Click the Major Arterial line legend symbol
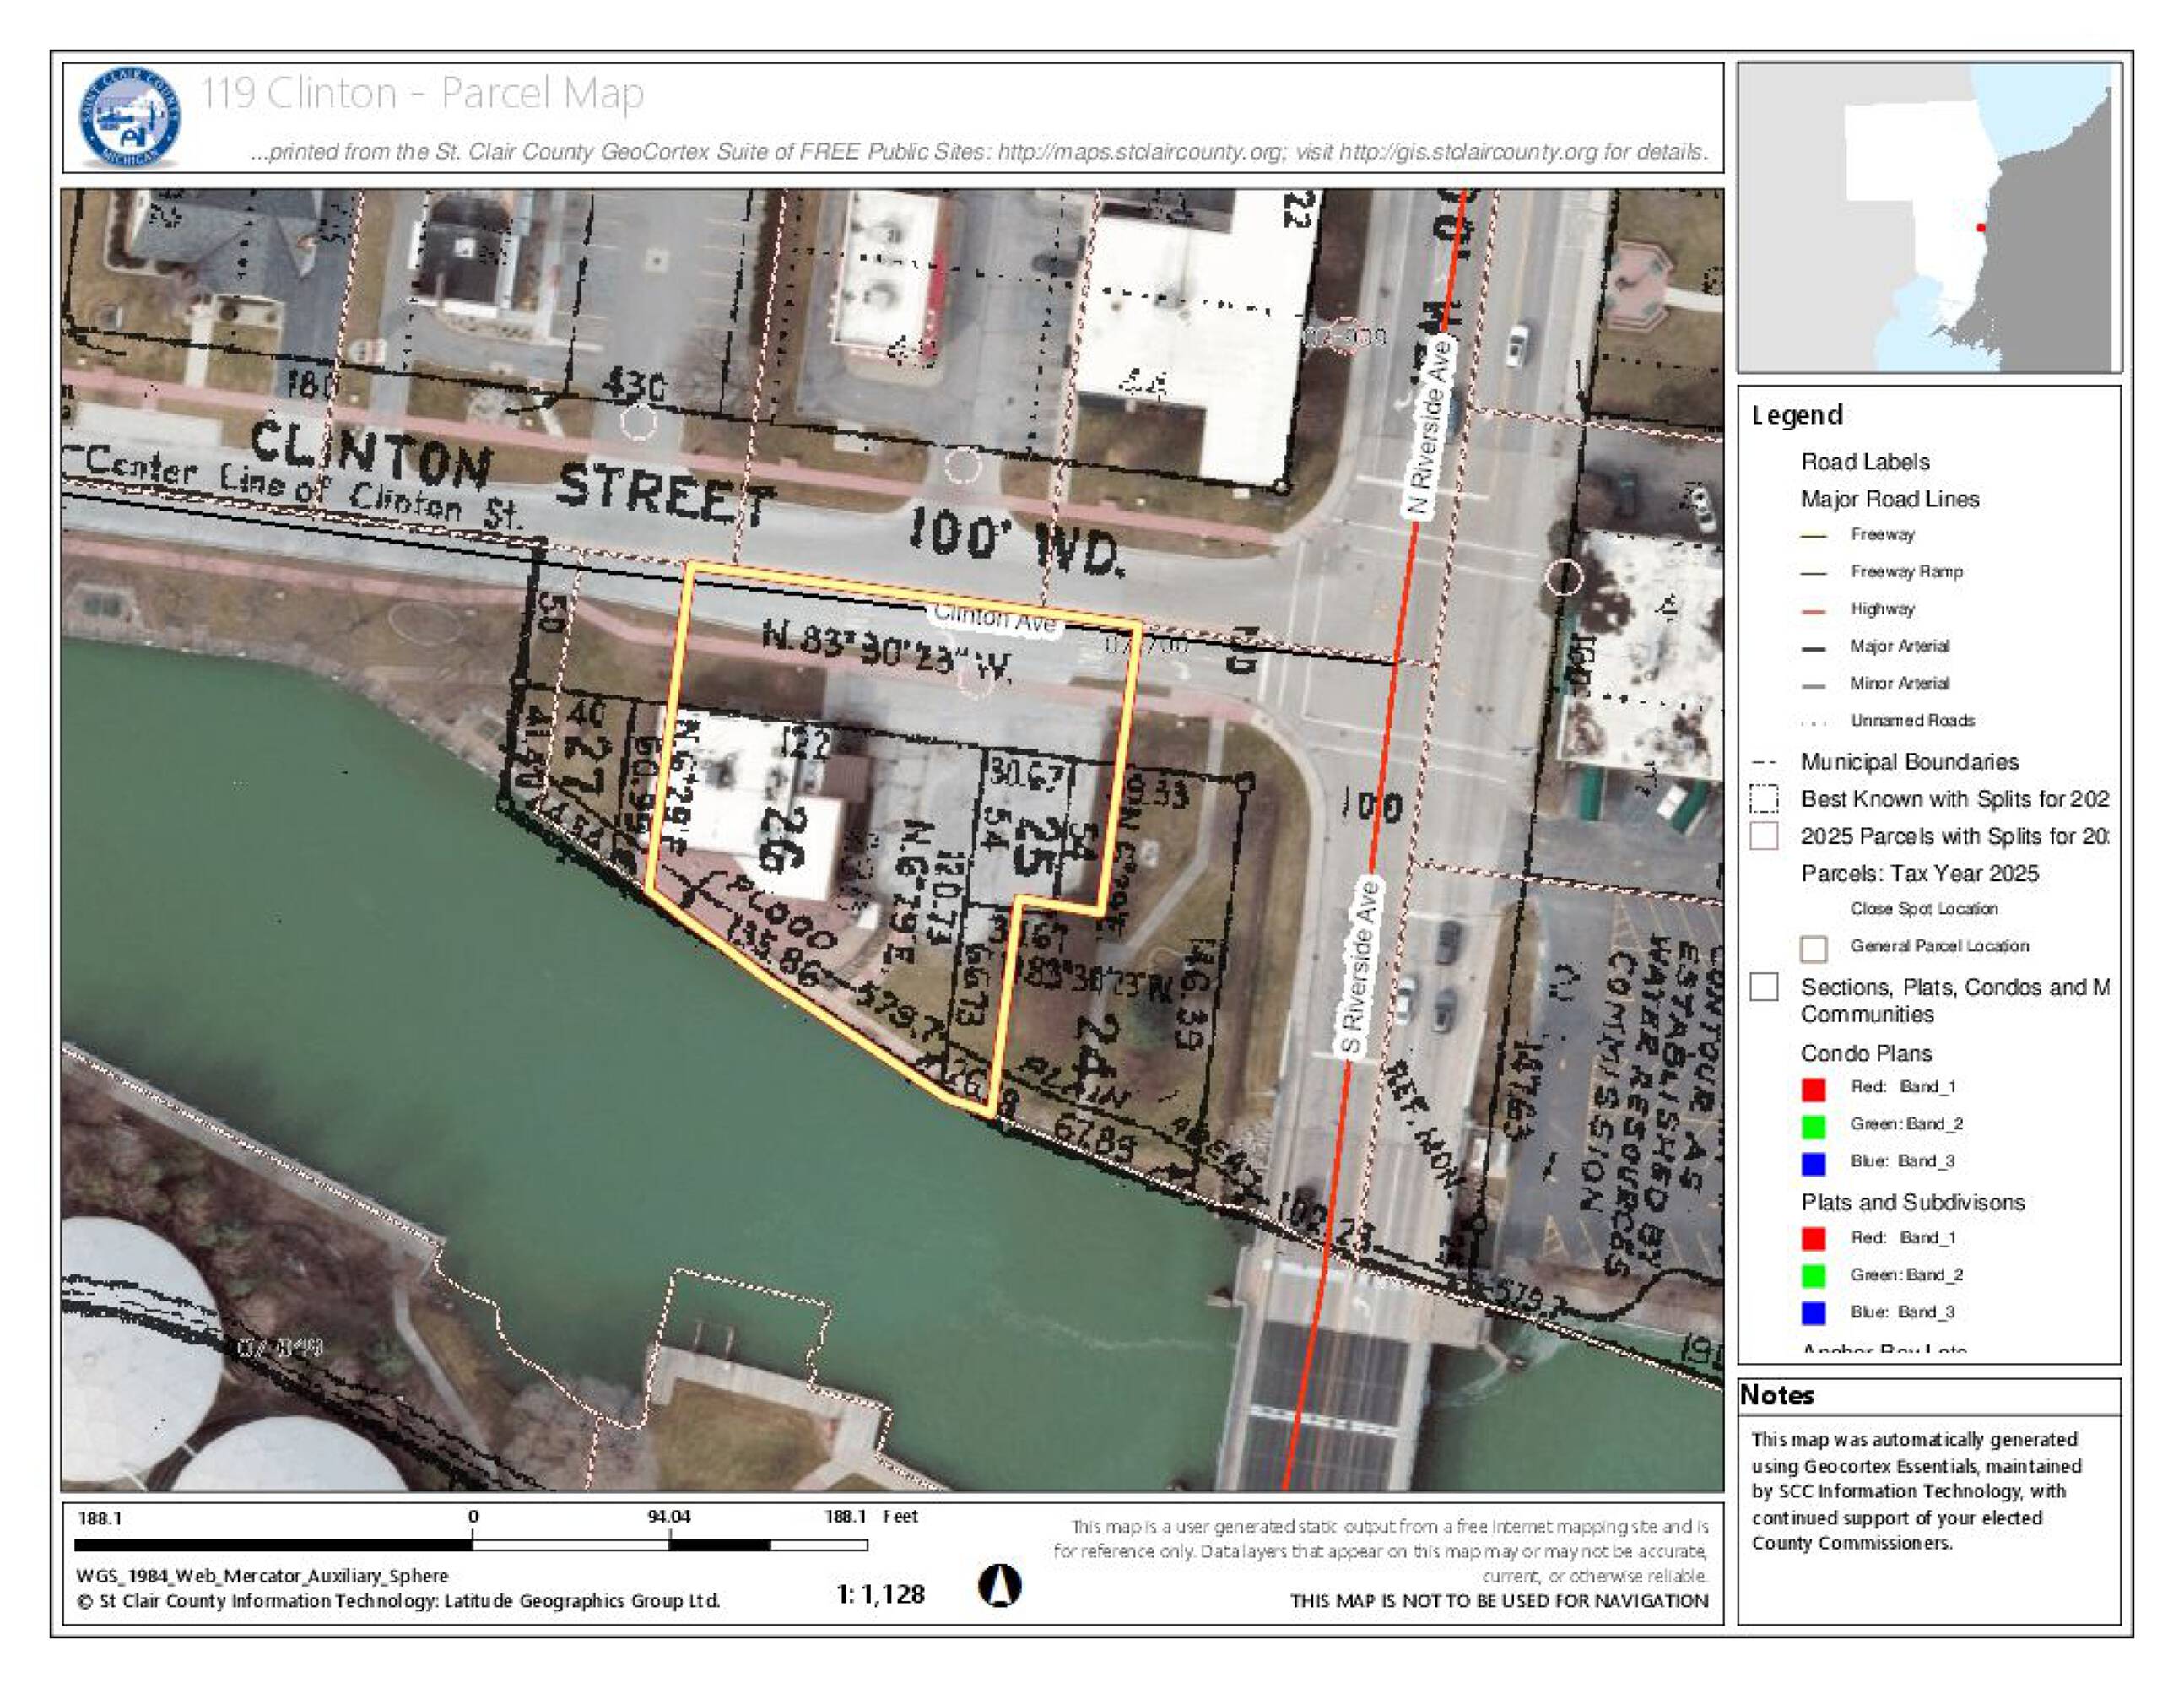This screenshot has height=1688, width=2184. 1814,648
